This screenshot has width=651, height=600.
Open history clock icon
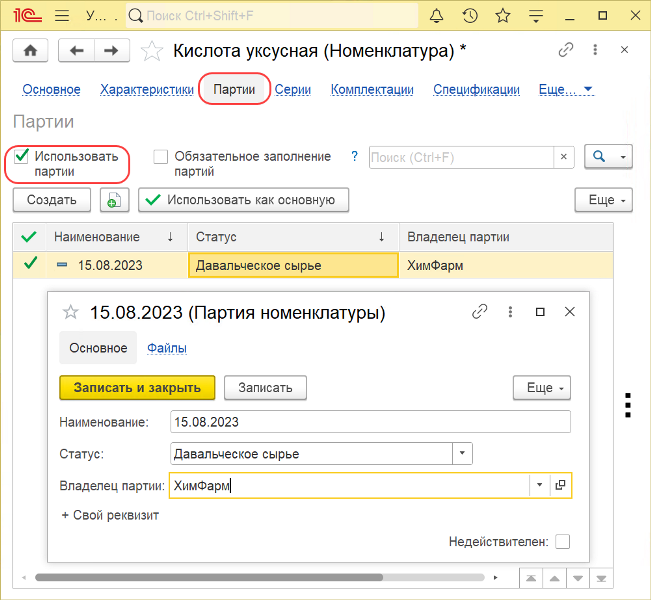point(470,16)
